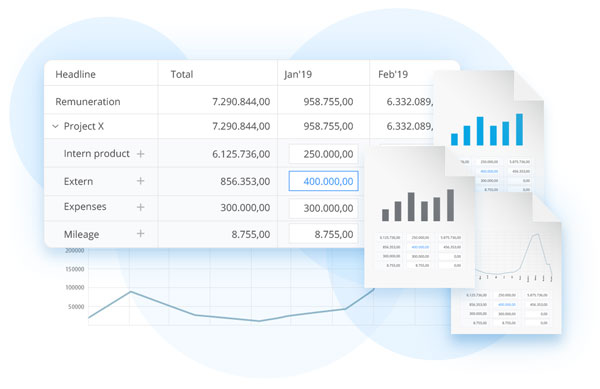Click Project X Jan'19 value 958.755,00
Image resolution: width=600 pixels, height=389 pixels.
[328, 126]
